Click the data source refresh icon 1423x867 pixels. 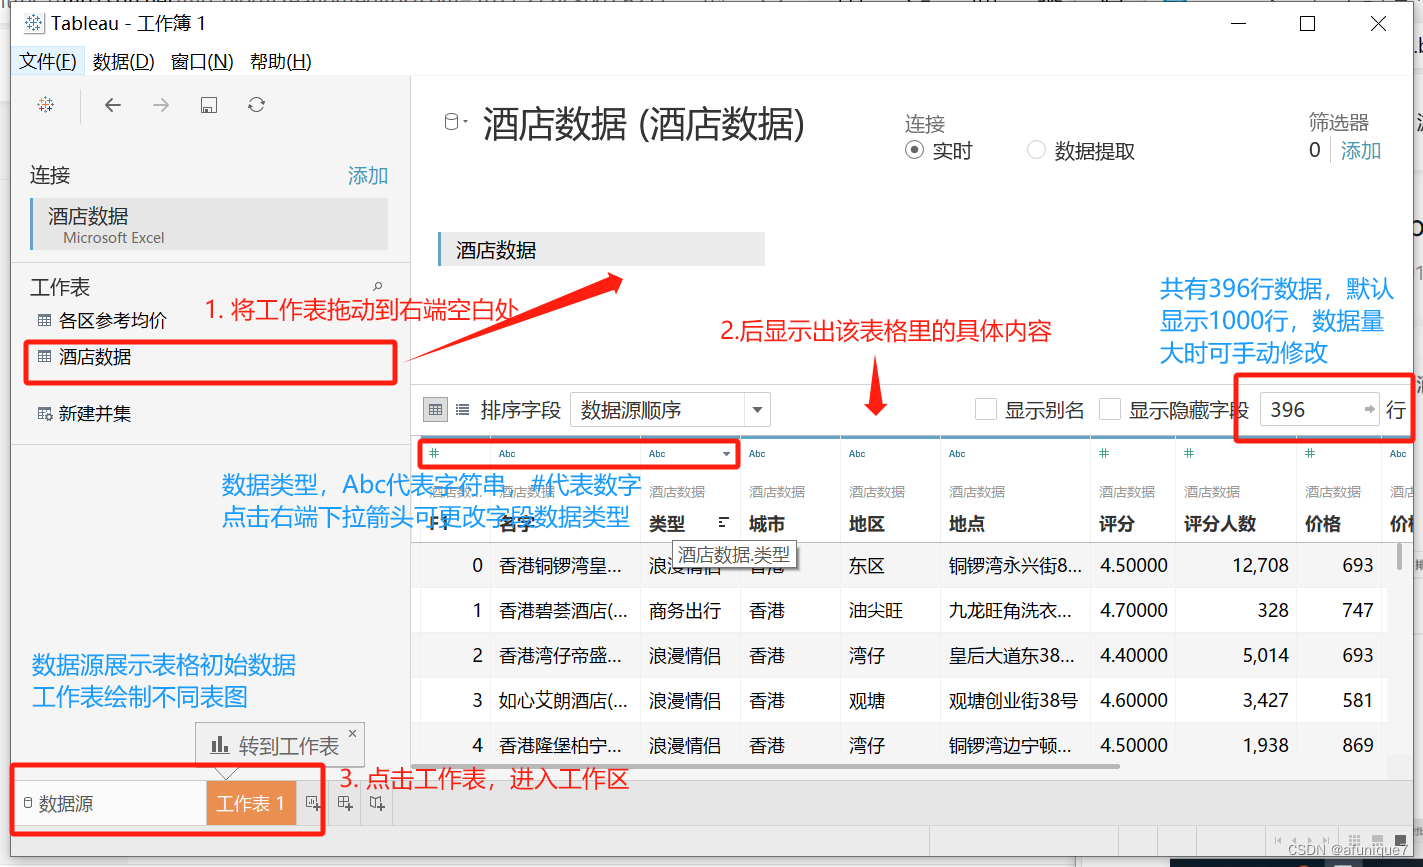coord(256,104)
